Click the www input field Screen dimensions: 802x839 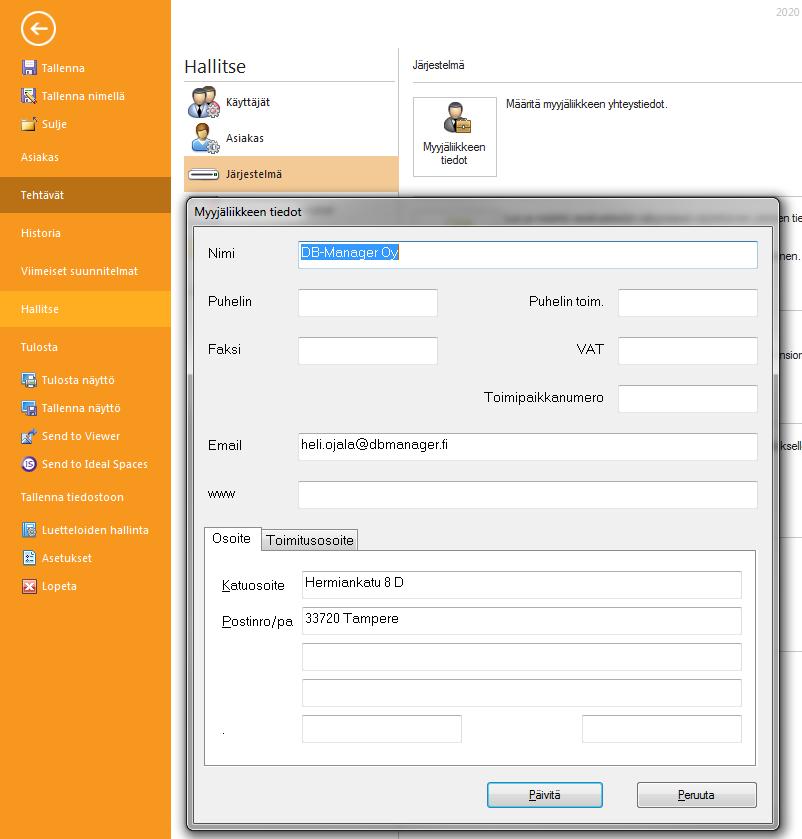pyautogui.click(x=528, y=494)
